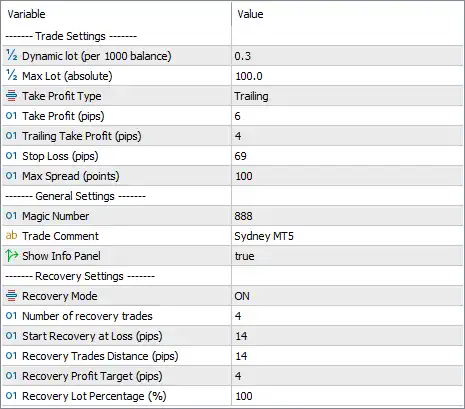Click the integer icon beside Stop Loss (pips)
This screenshot has width=465, height=409.
coord(11,156)
